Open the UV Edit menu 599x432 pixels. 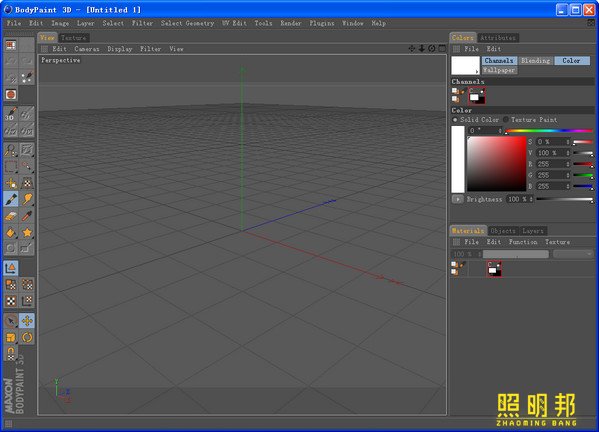point(234,23)
